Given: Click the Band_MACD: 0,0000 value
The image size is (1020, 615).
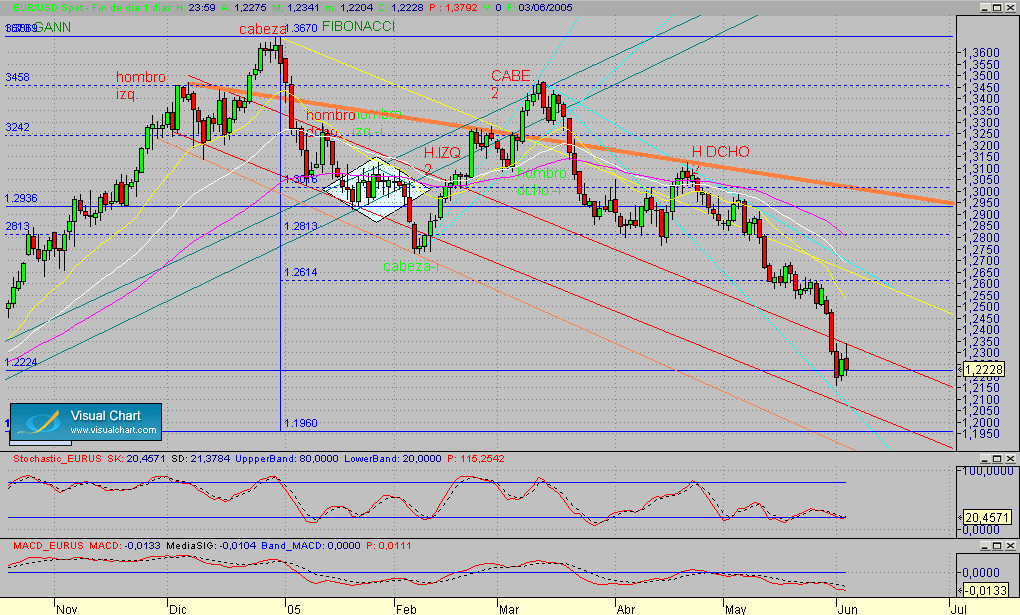Looking at the screenshot, I should [310, 545].
